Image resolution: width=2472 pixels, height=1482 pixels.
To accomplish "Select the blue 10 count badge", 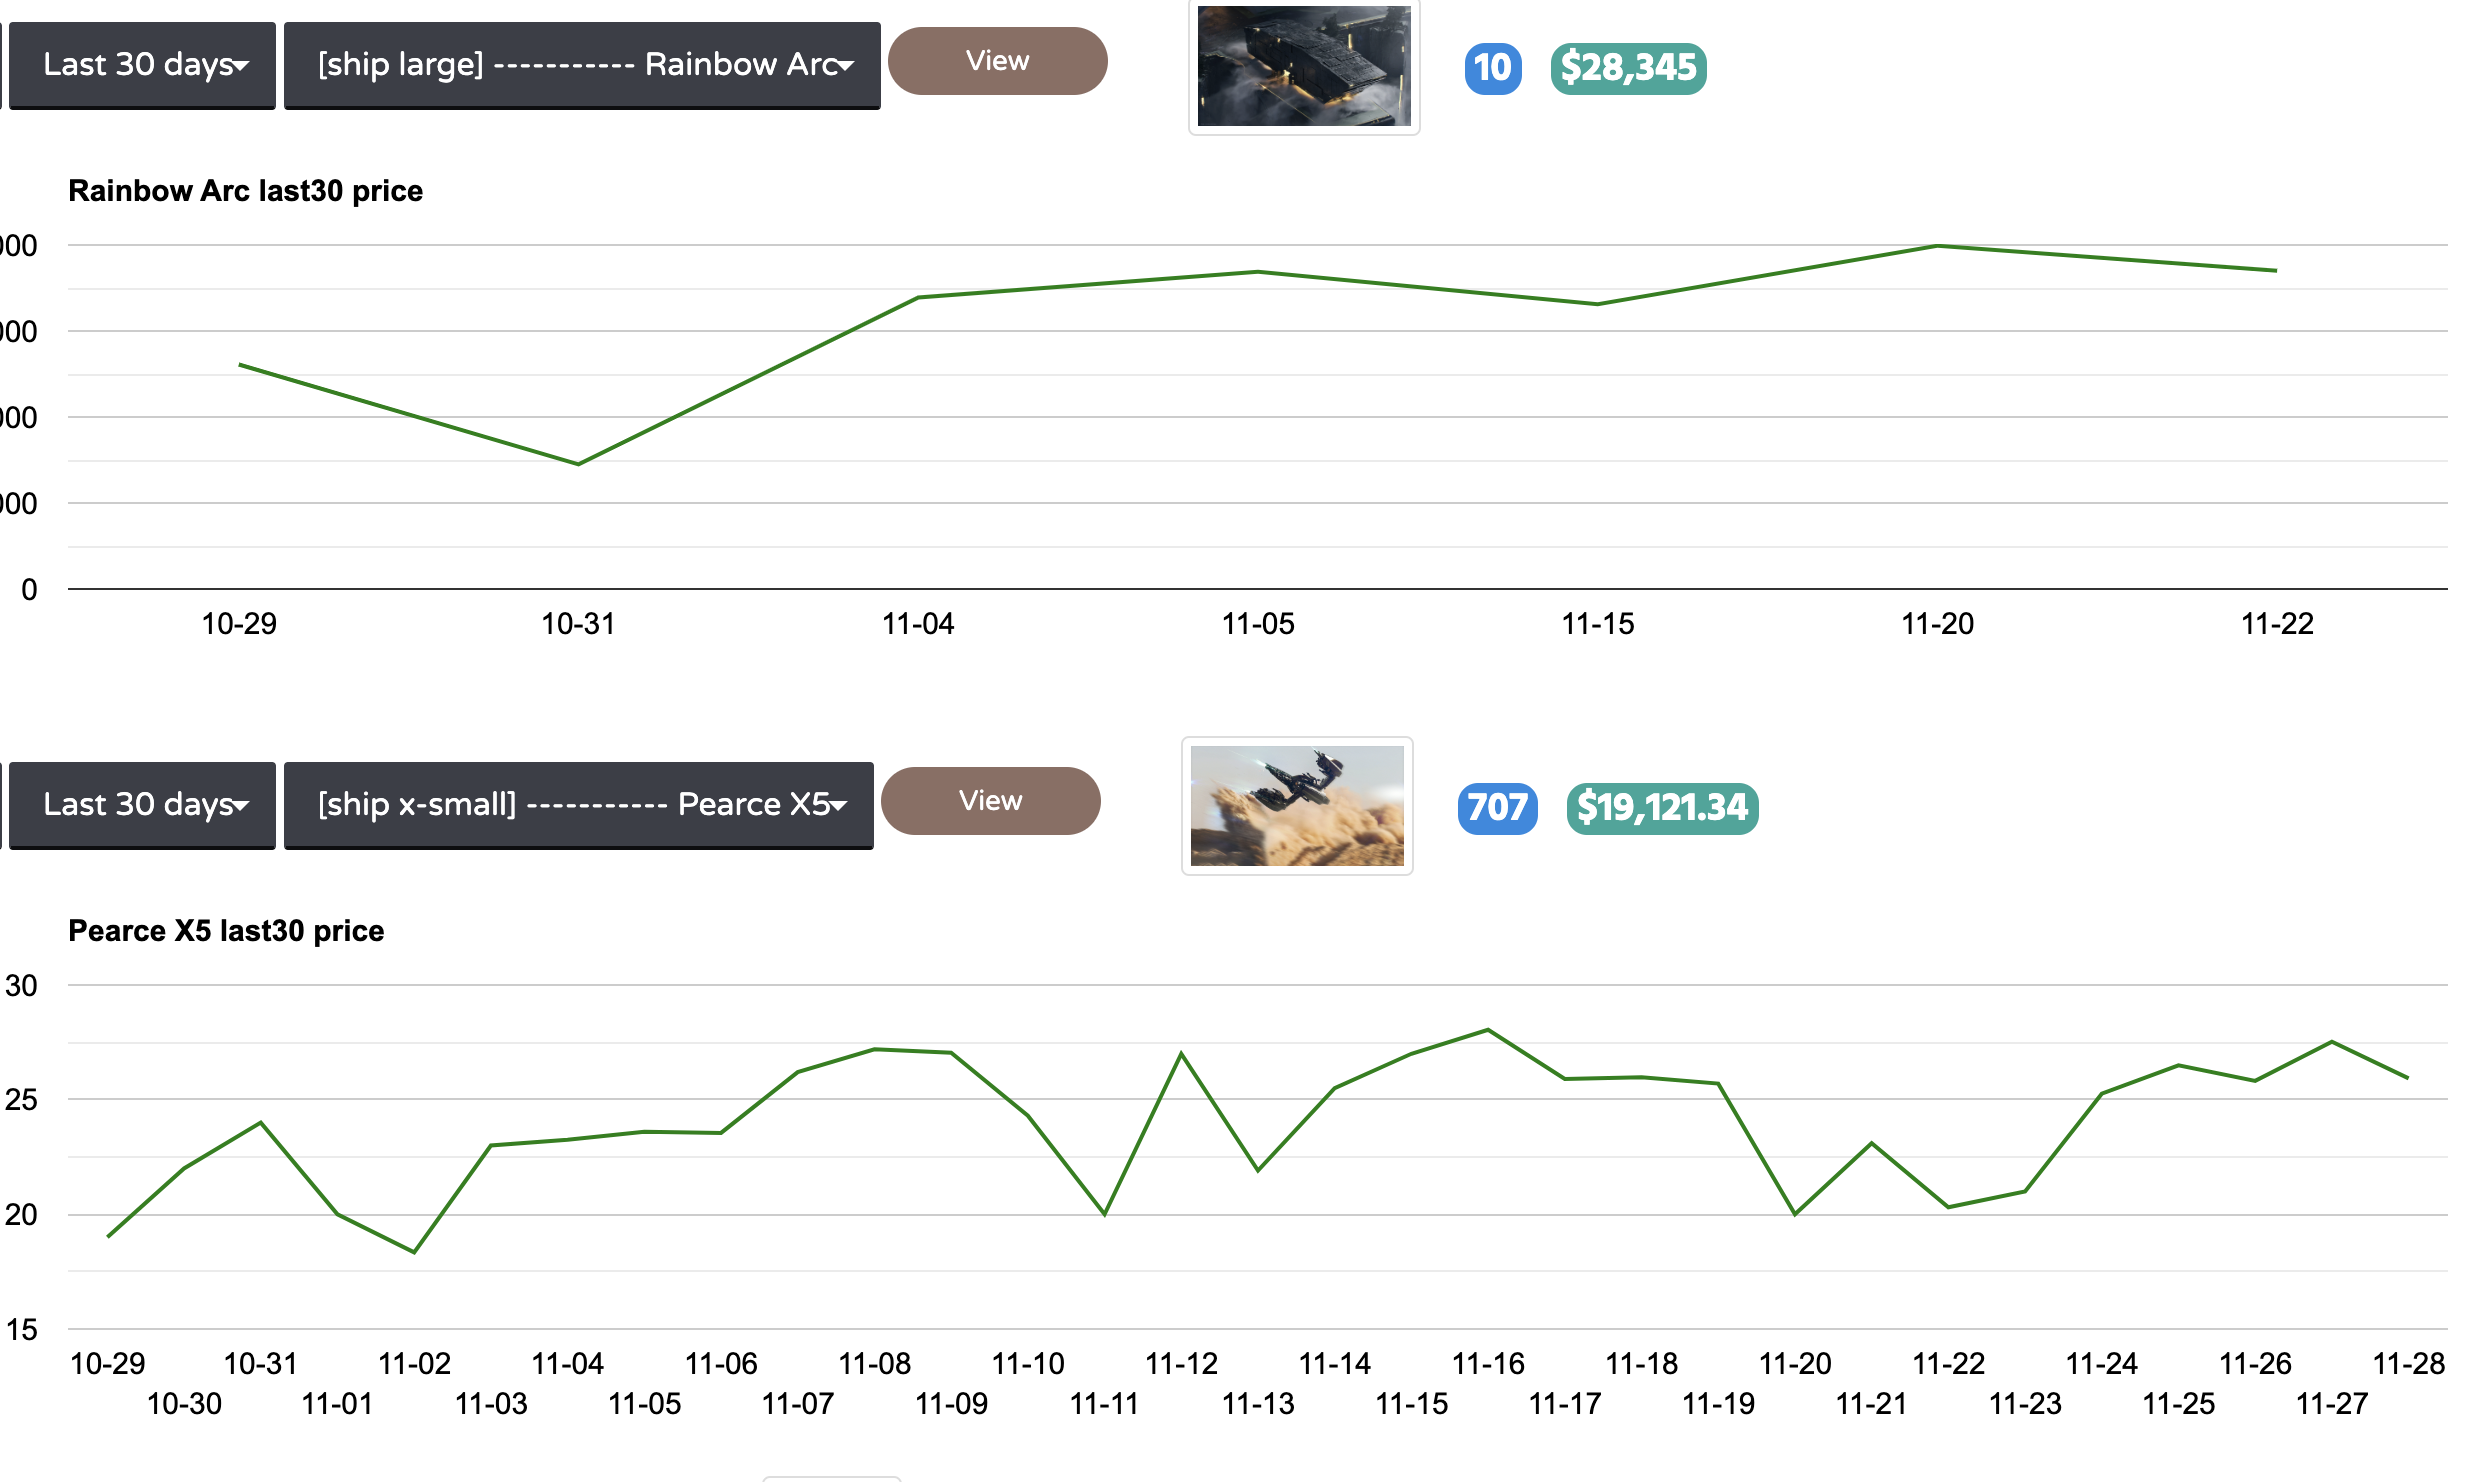I will 1492,68.
